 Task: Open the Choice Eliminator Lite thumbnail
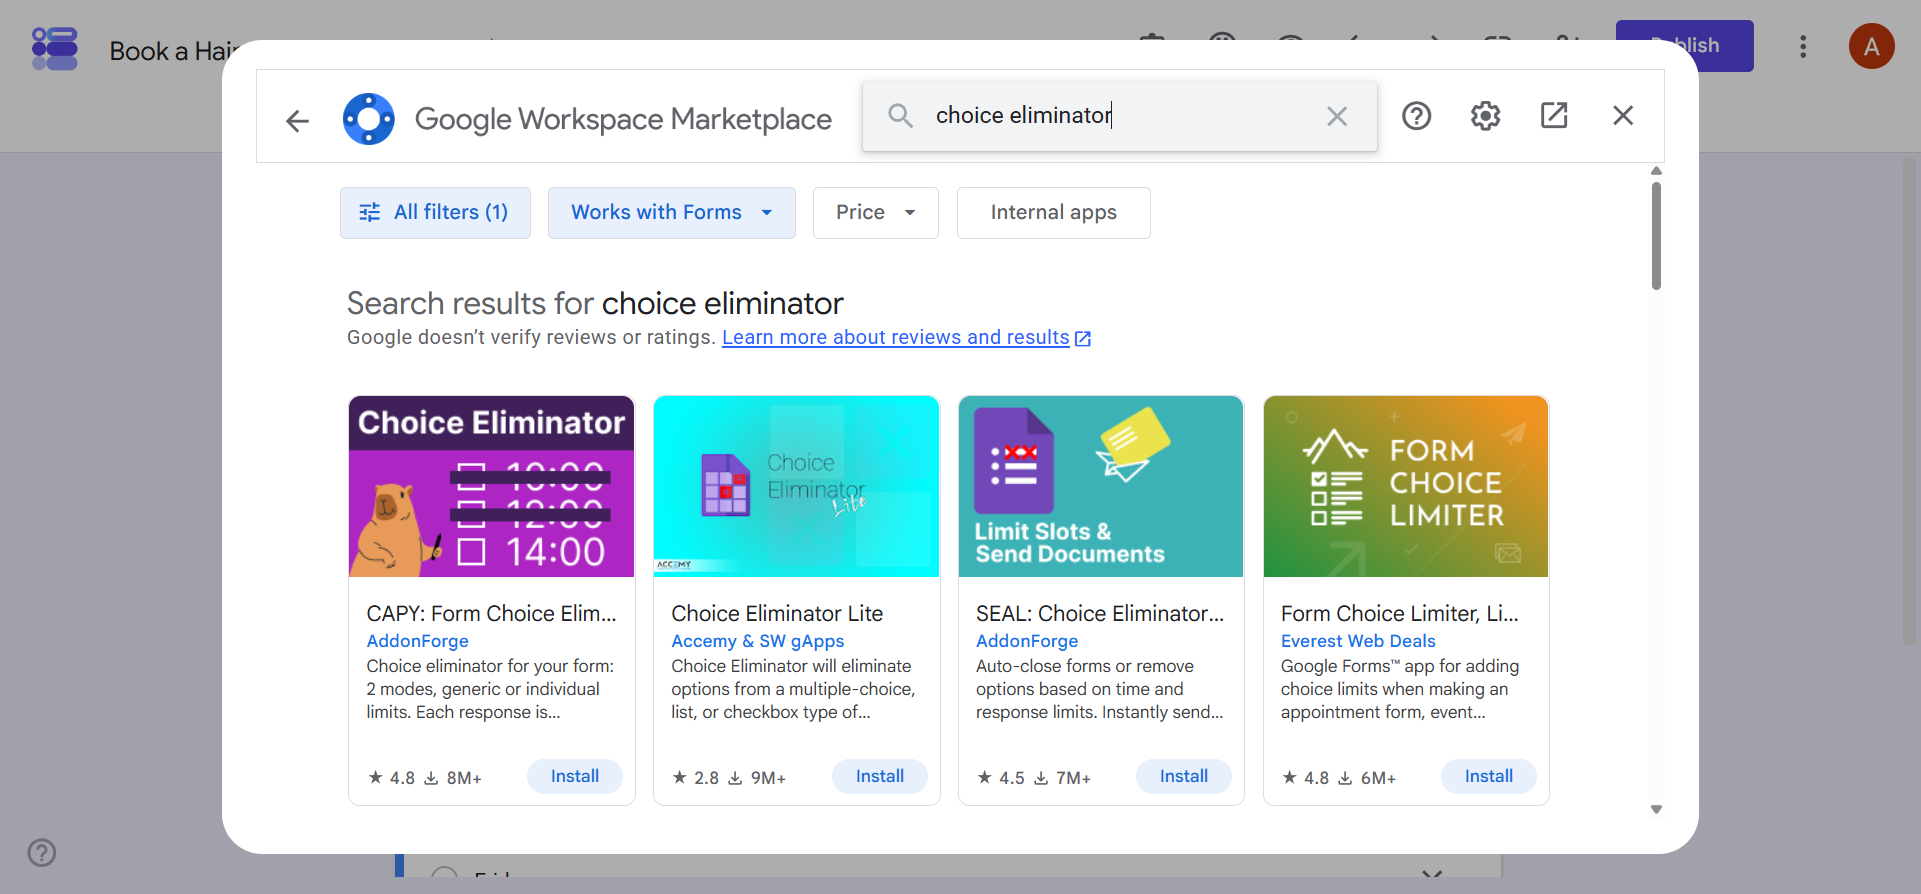796,486
